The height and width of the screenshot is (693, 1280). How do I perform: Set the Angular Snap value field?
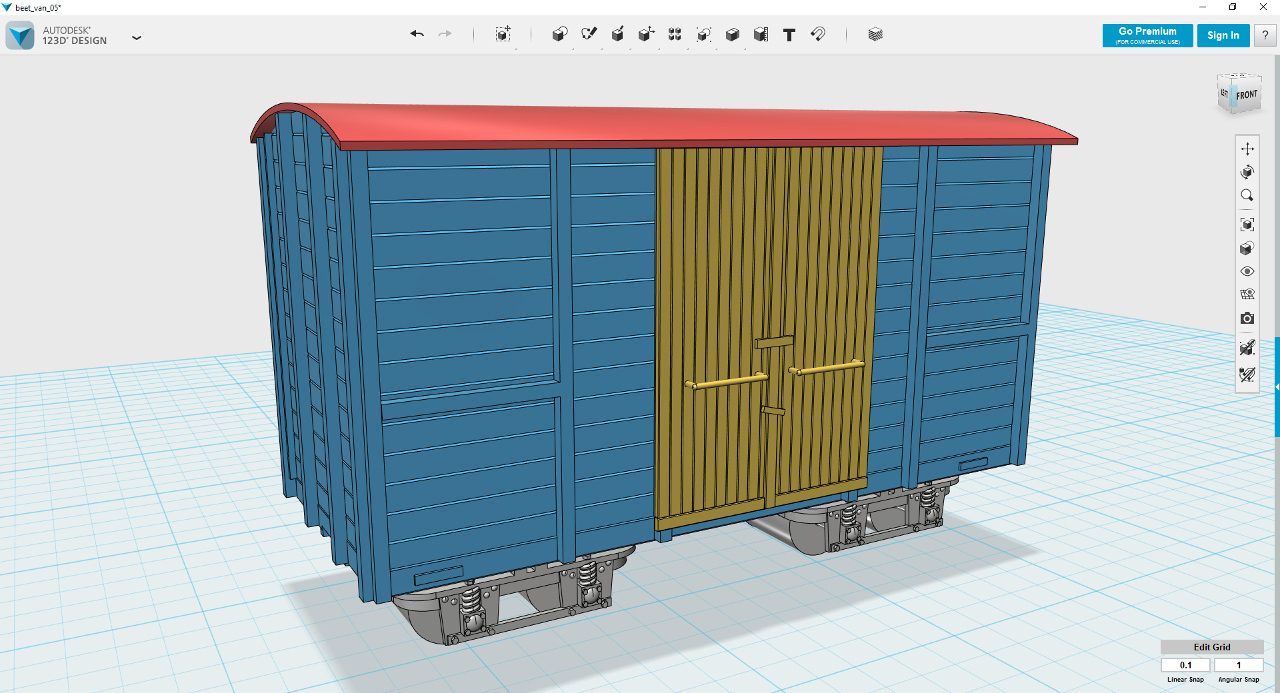pyautogui.click(x=1238, y=665)
